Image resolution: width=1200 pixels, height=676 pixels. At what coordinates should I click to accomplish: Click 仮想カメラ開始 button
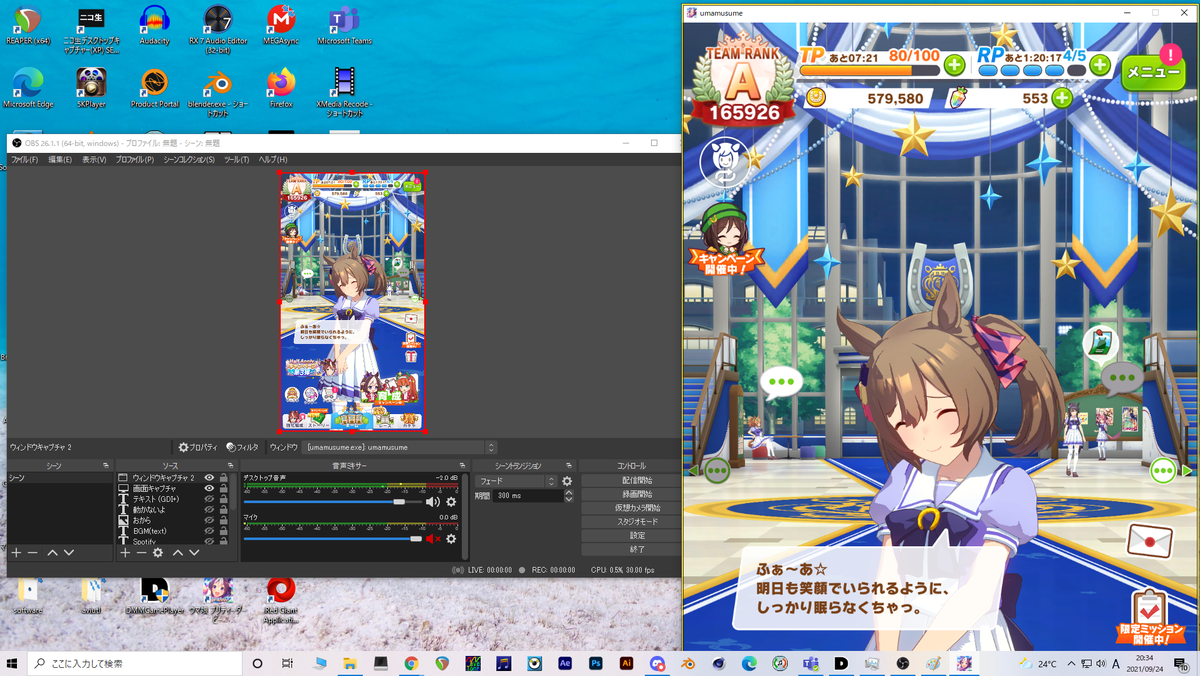coord(630,508)
